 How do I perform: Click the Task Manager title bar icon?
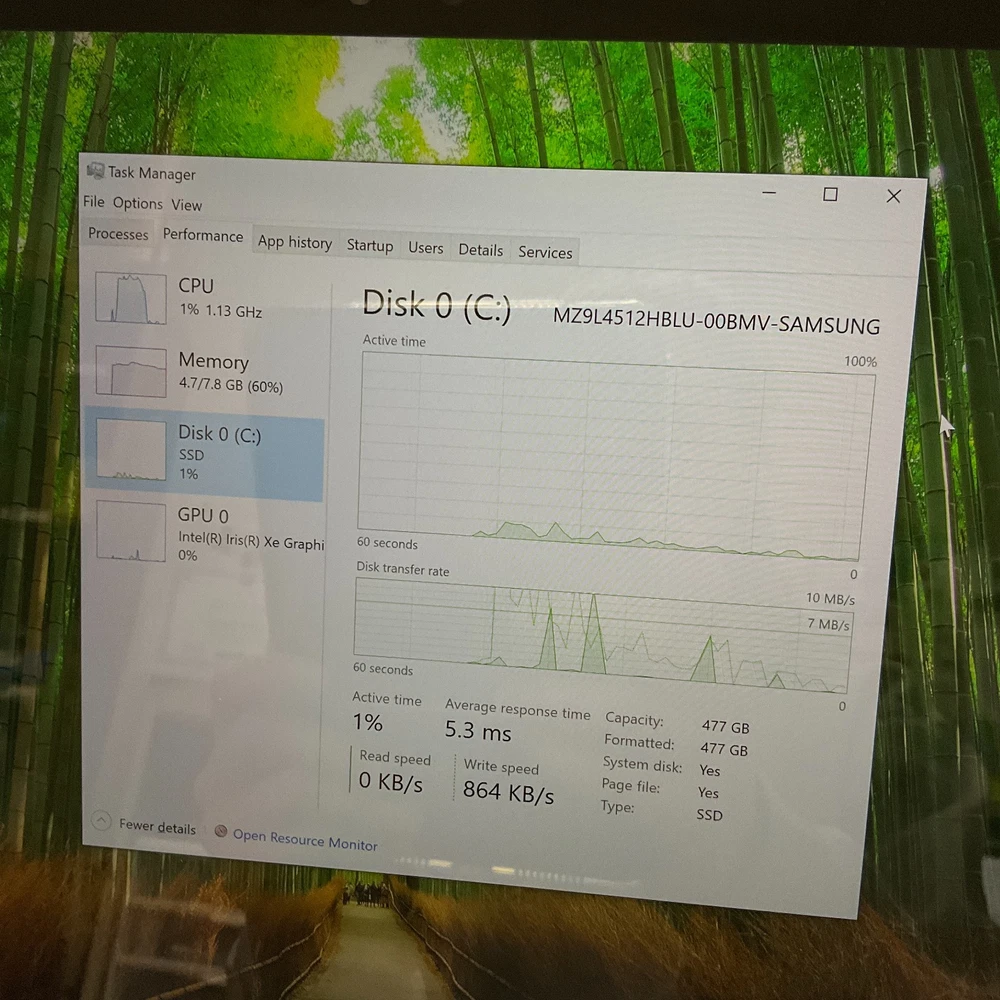(x=95, y=171)
